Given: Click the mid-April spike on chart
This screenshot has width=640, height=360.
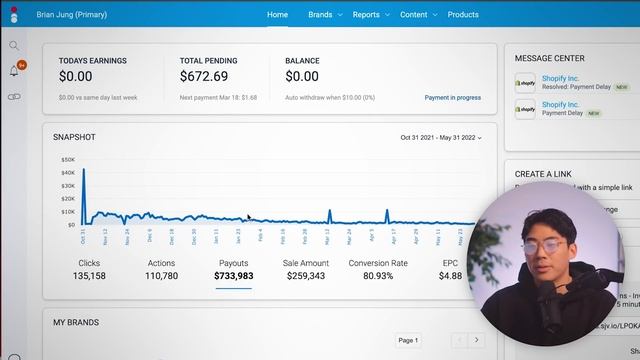Looking at the screenshot, I should pos(387,212).
